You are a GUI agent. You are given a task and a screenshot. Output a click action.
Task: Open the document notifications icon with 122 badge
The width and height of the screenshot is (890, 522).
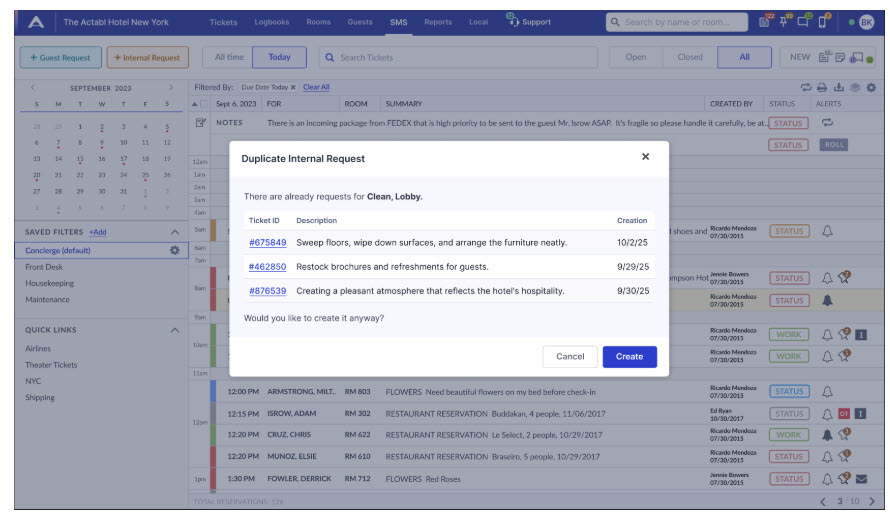click(x=765, y=22)
